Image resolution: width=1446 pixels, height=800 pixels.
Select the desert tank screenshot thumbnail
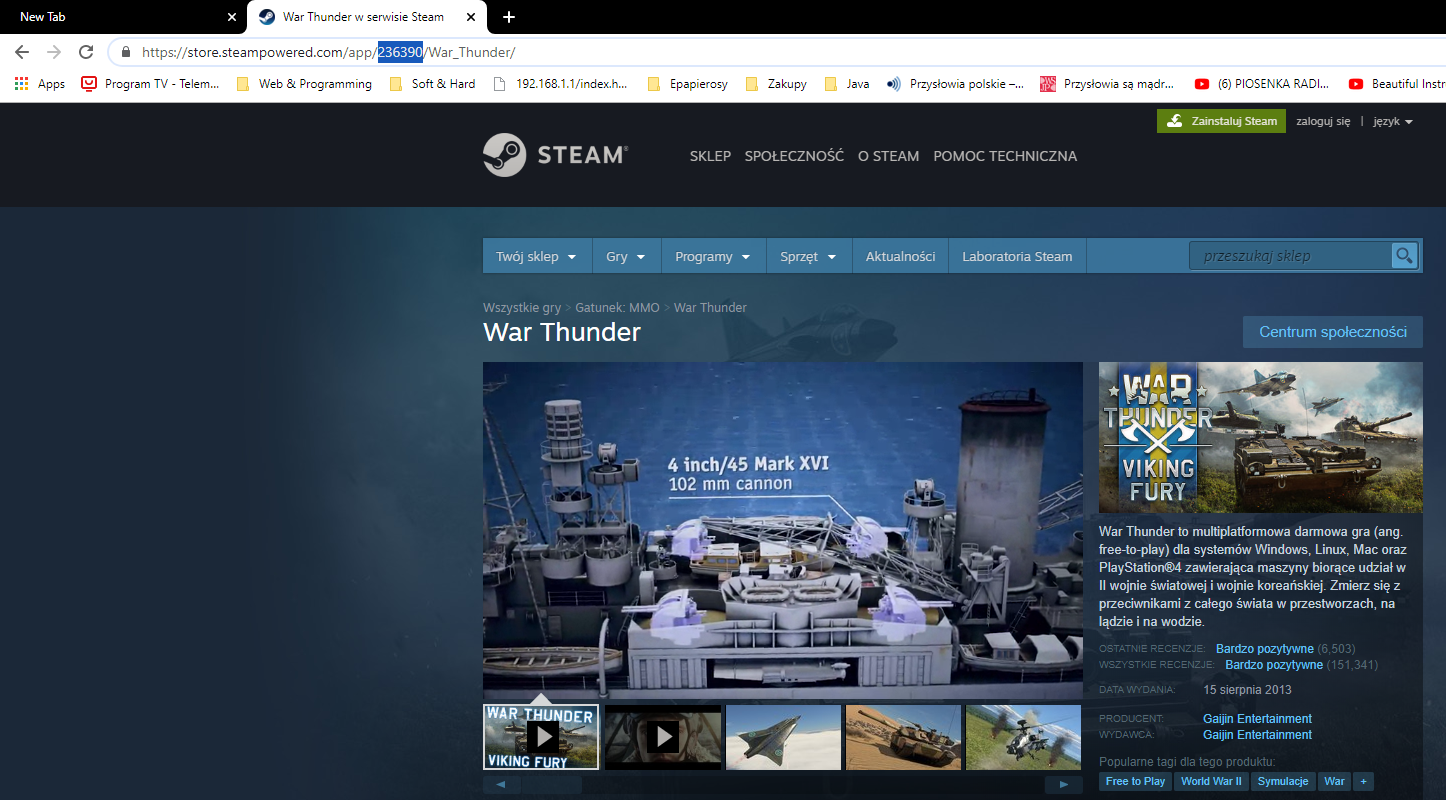[903, 737]
